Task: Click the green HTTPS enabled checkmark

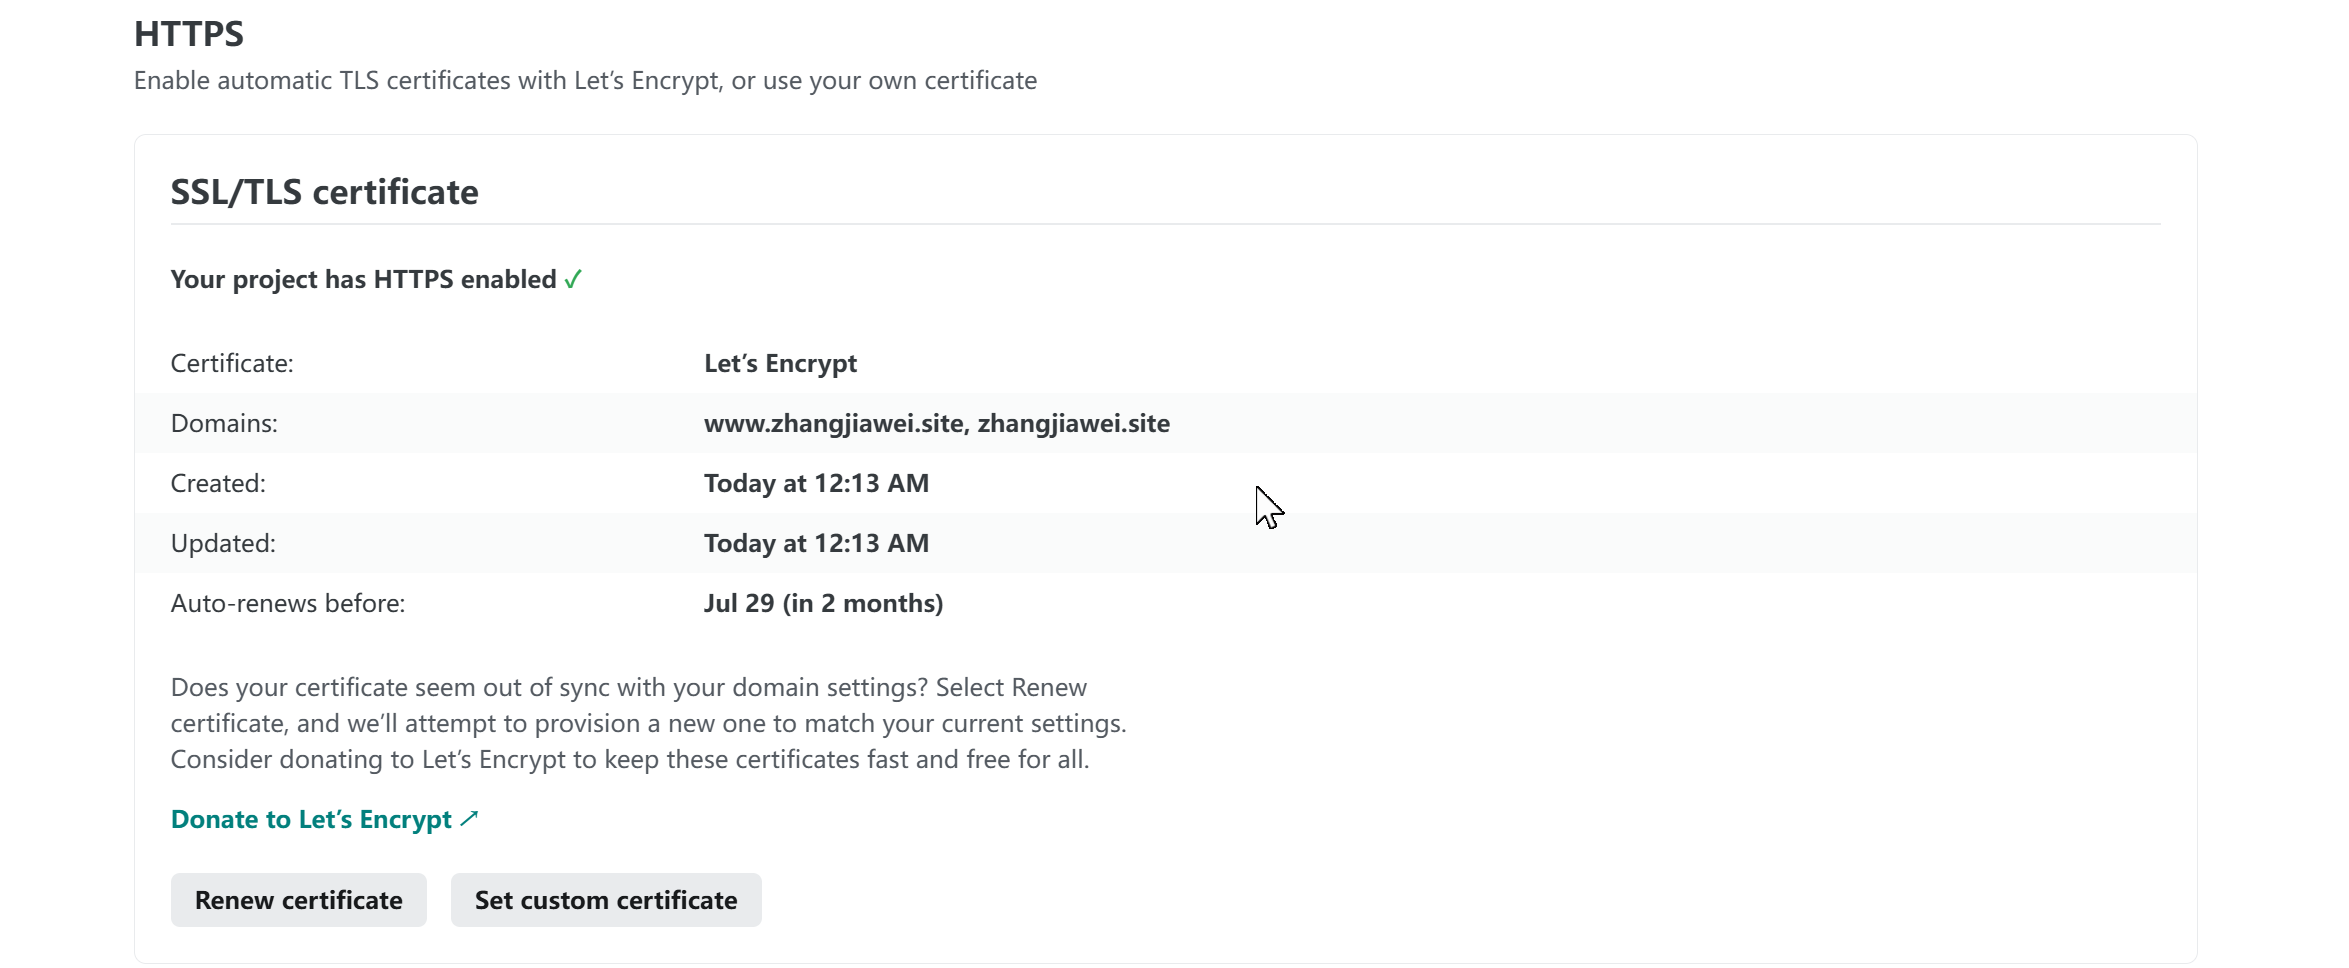Action: pos(573,280)
